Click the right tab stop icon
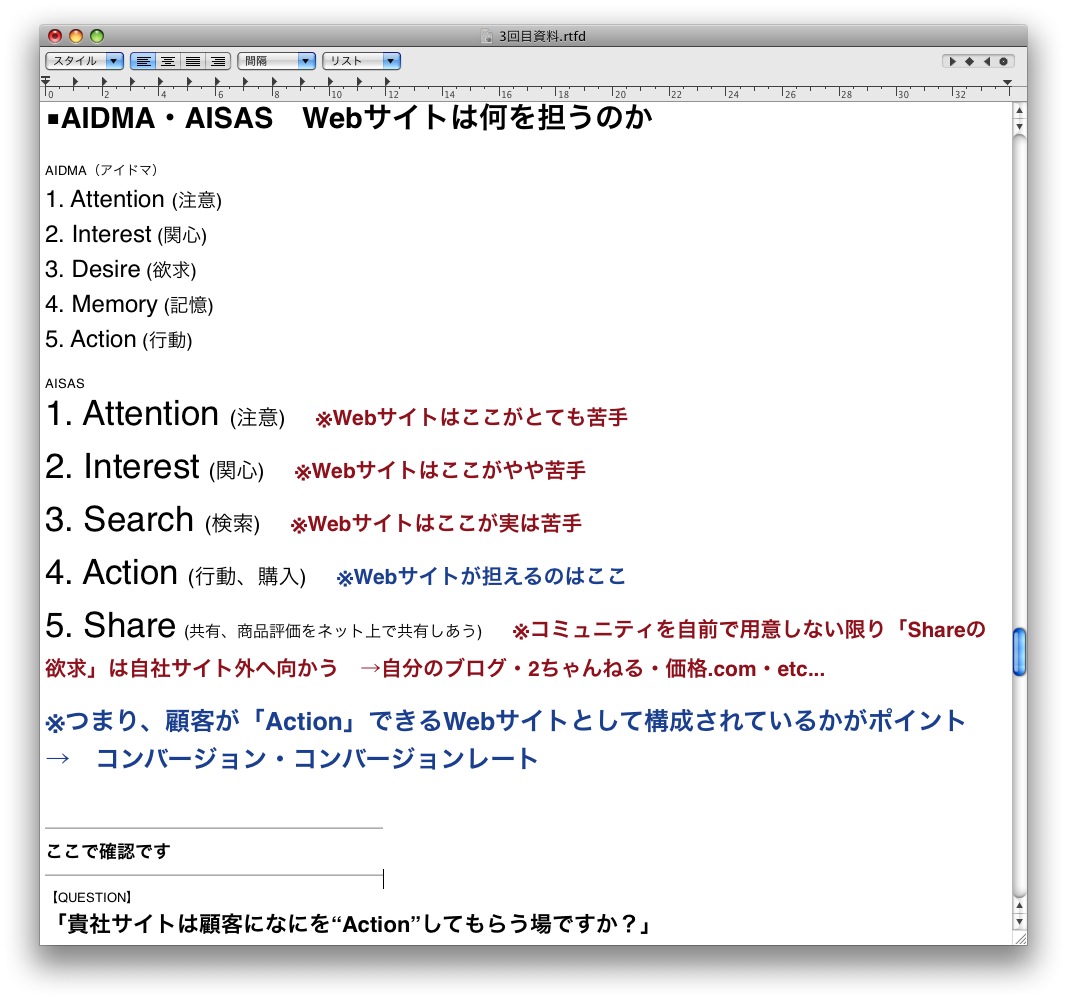The image size is (1067, 1000). tap(986, 61)
